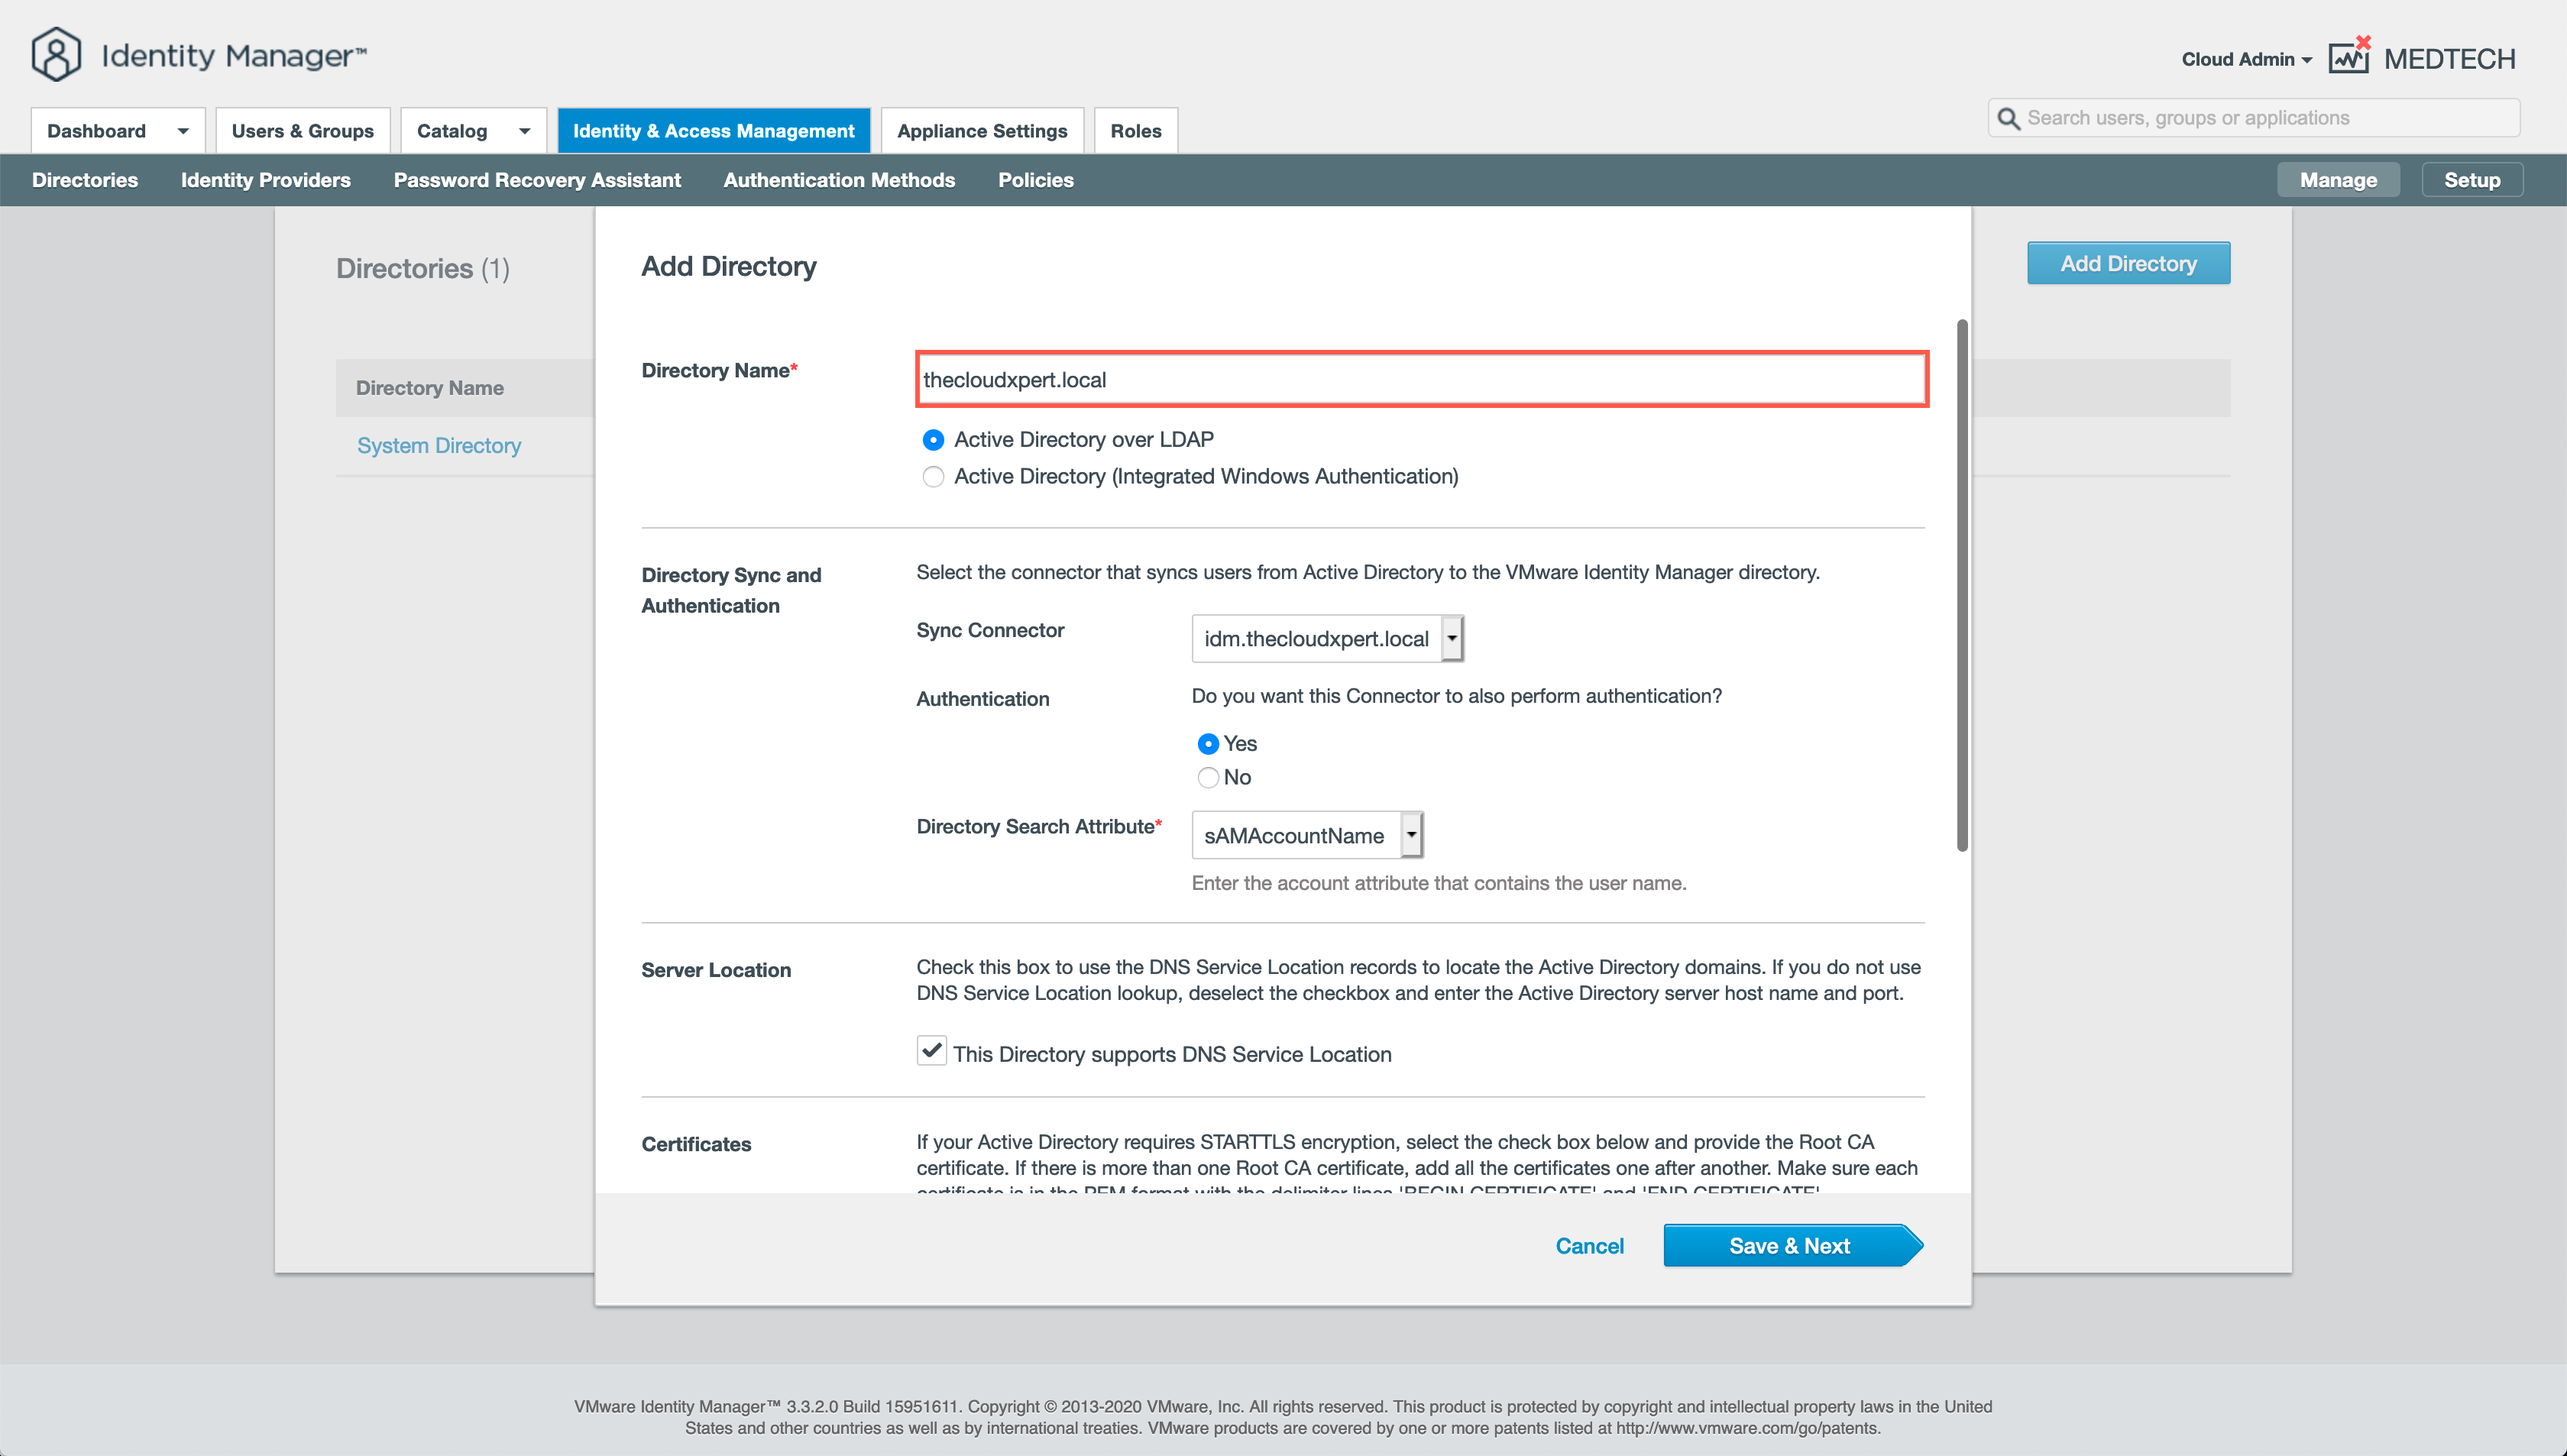Go to Authentication Methods submenu

[x=839, y=180]
